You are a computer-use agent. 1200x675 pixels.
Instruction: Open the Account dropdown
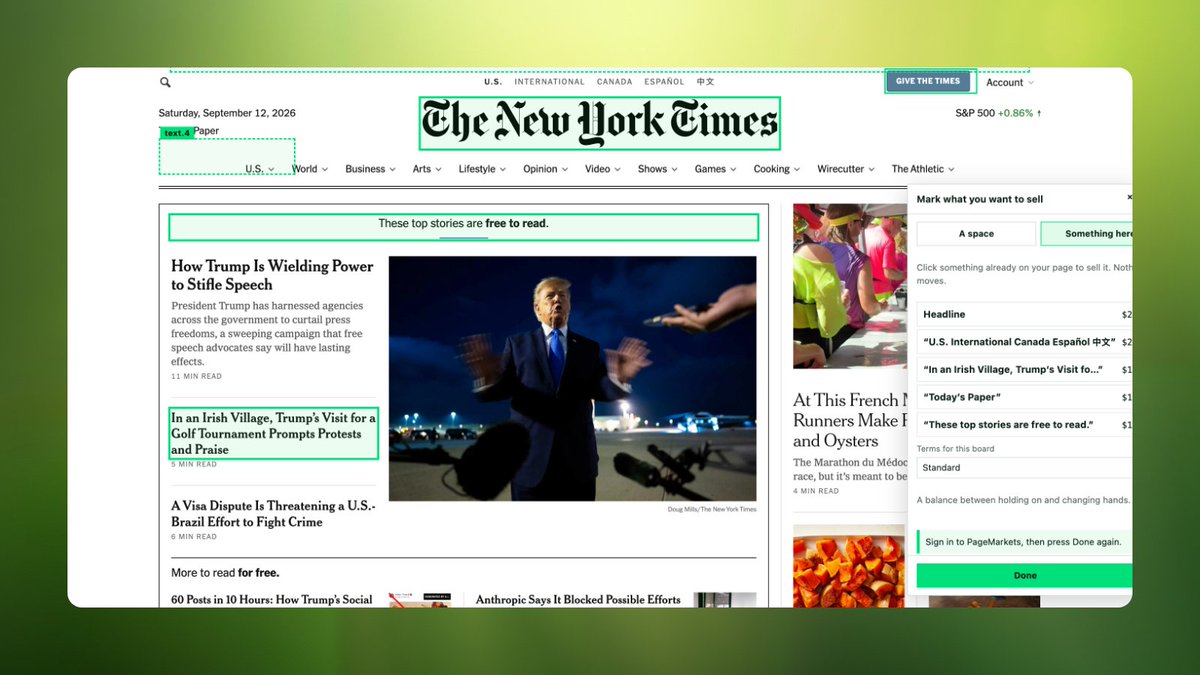tap(1009, 82)
